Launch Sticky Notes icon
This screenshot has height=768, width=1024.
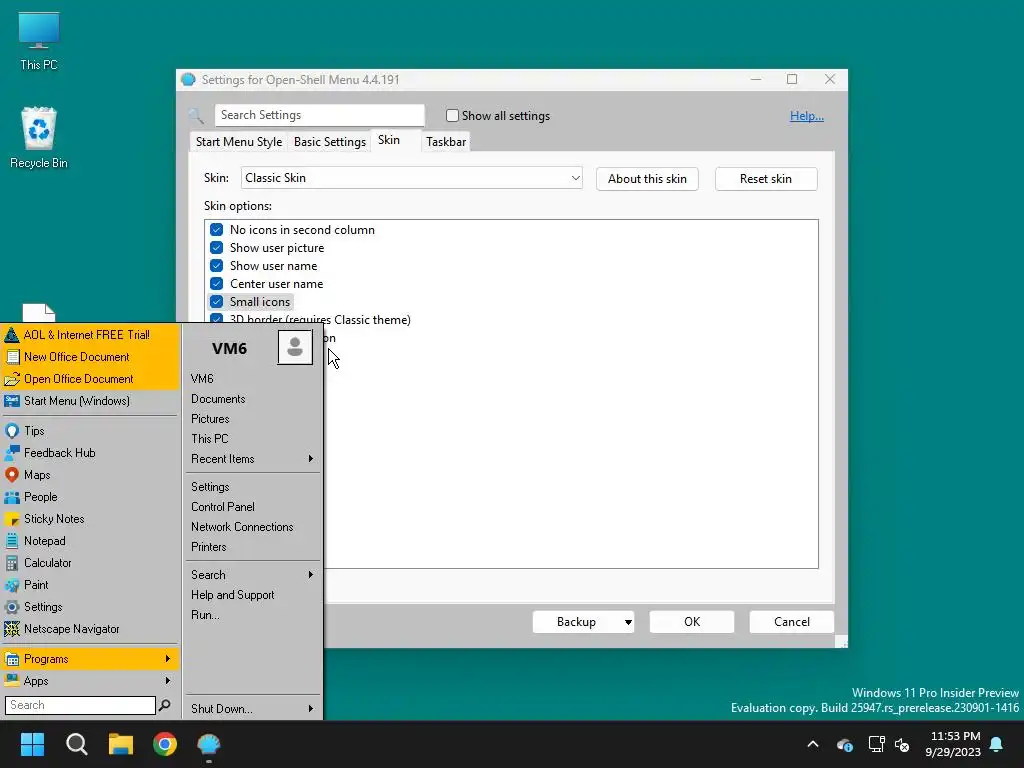12,519
